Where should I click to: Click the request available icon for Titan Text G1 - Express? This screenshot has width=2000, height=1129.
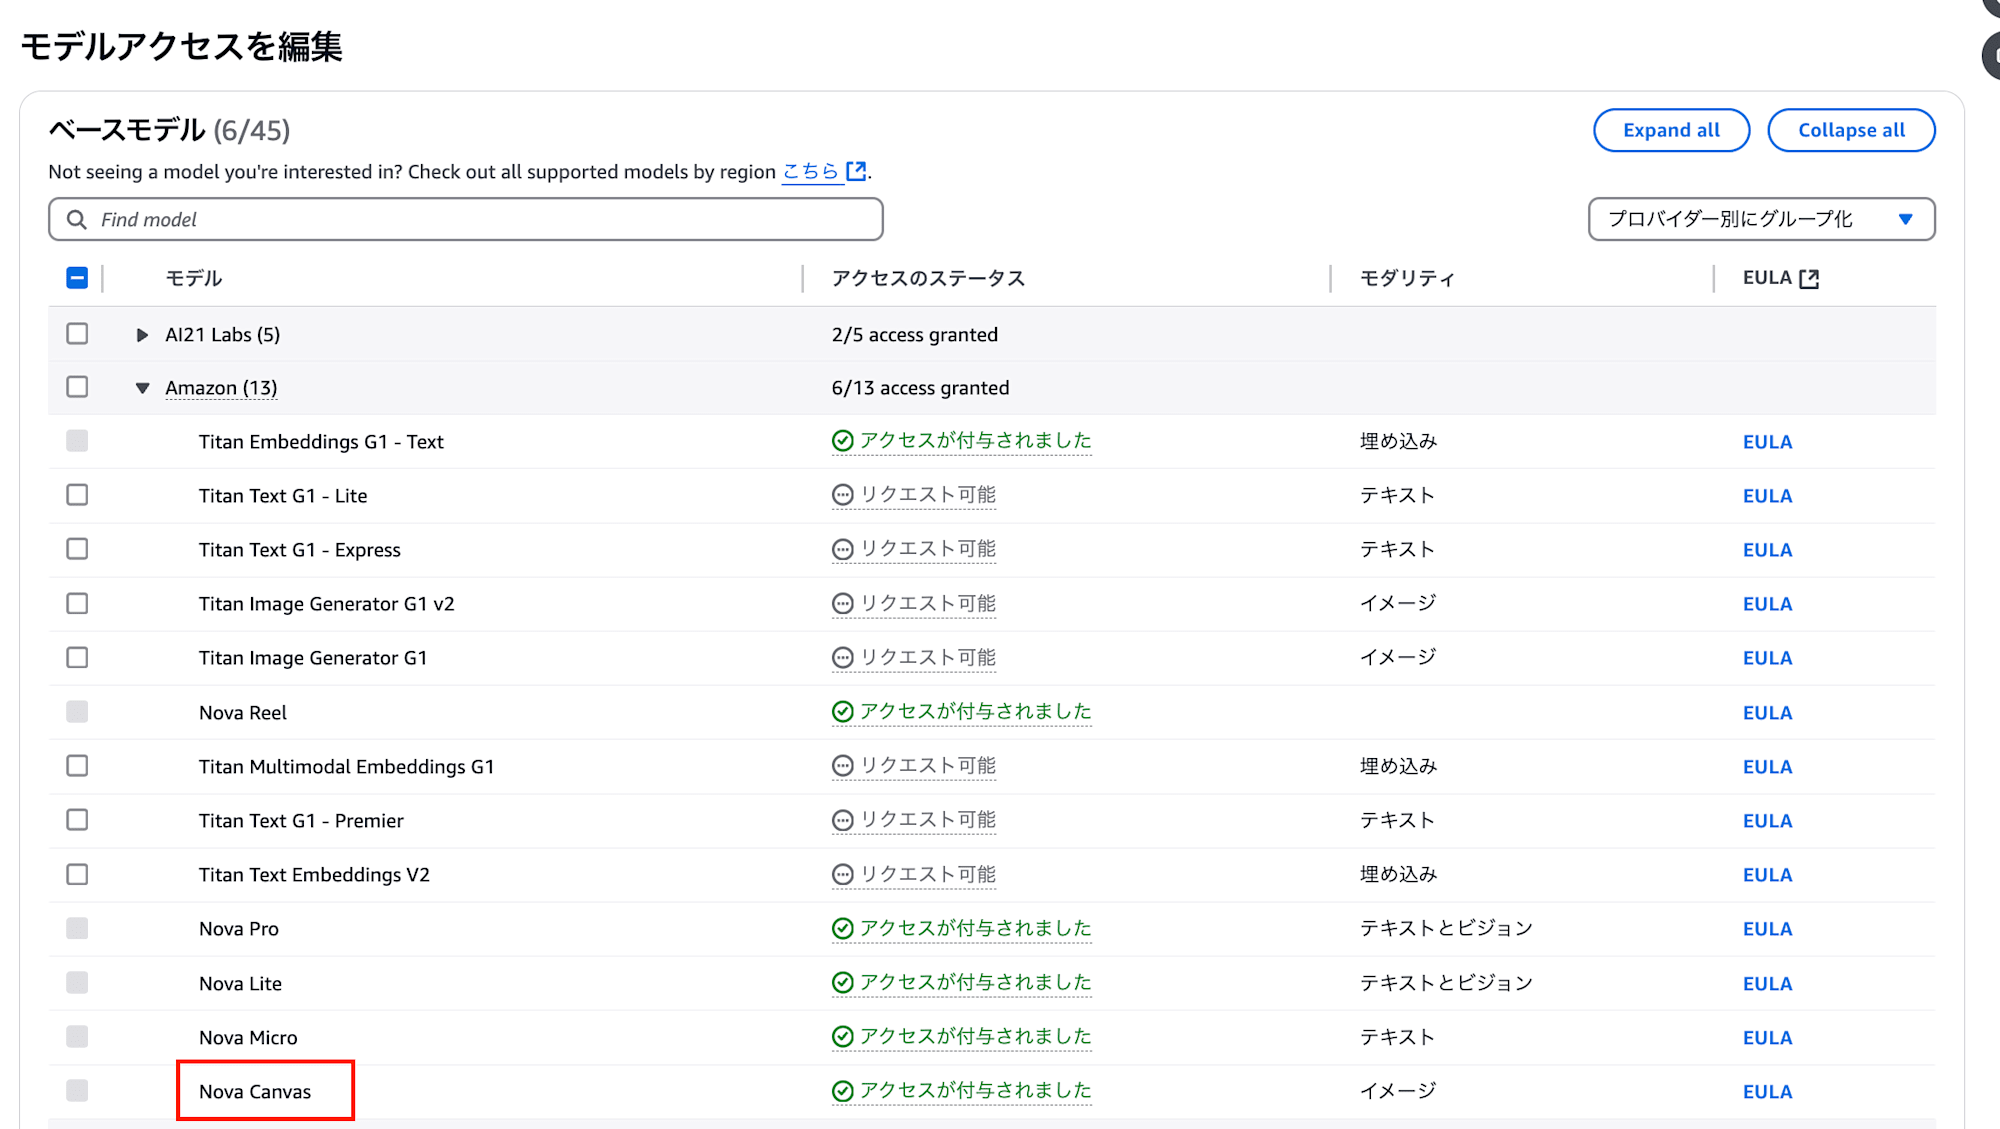click(843, 549)
